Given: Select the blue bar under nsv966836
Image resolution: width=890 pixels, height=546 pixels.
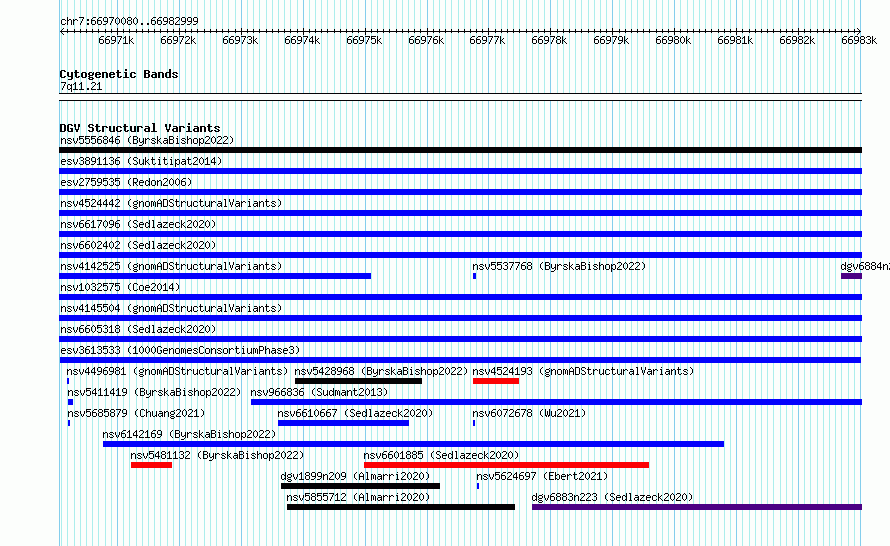Looking at the screenshot, I should click(x=556, y=402).
